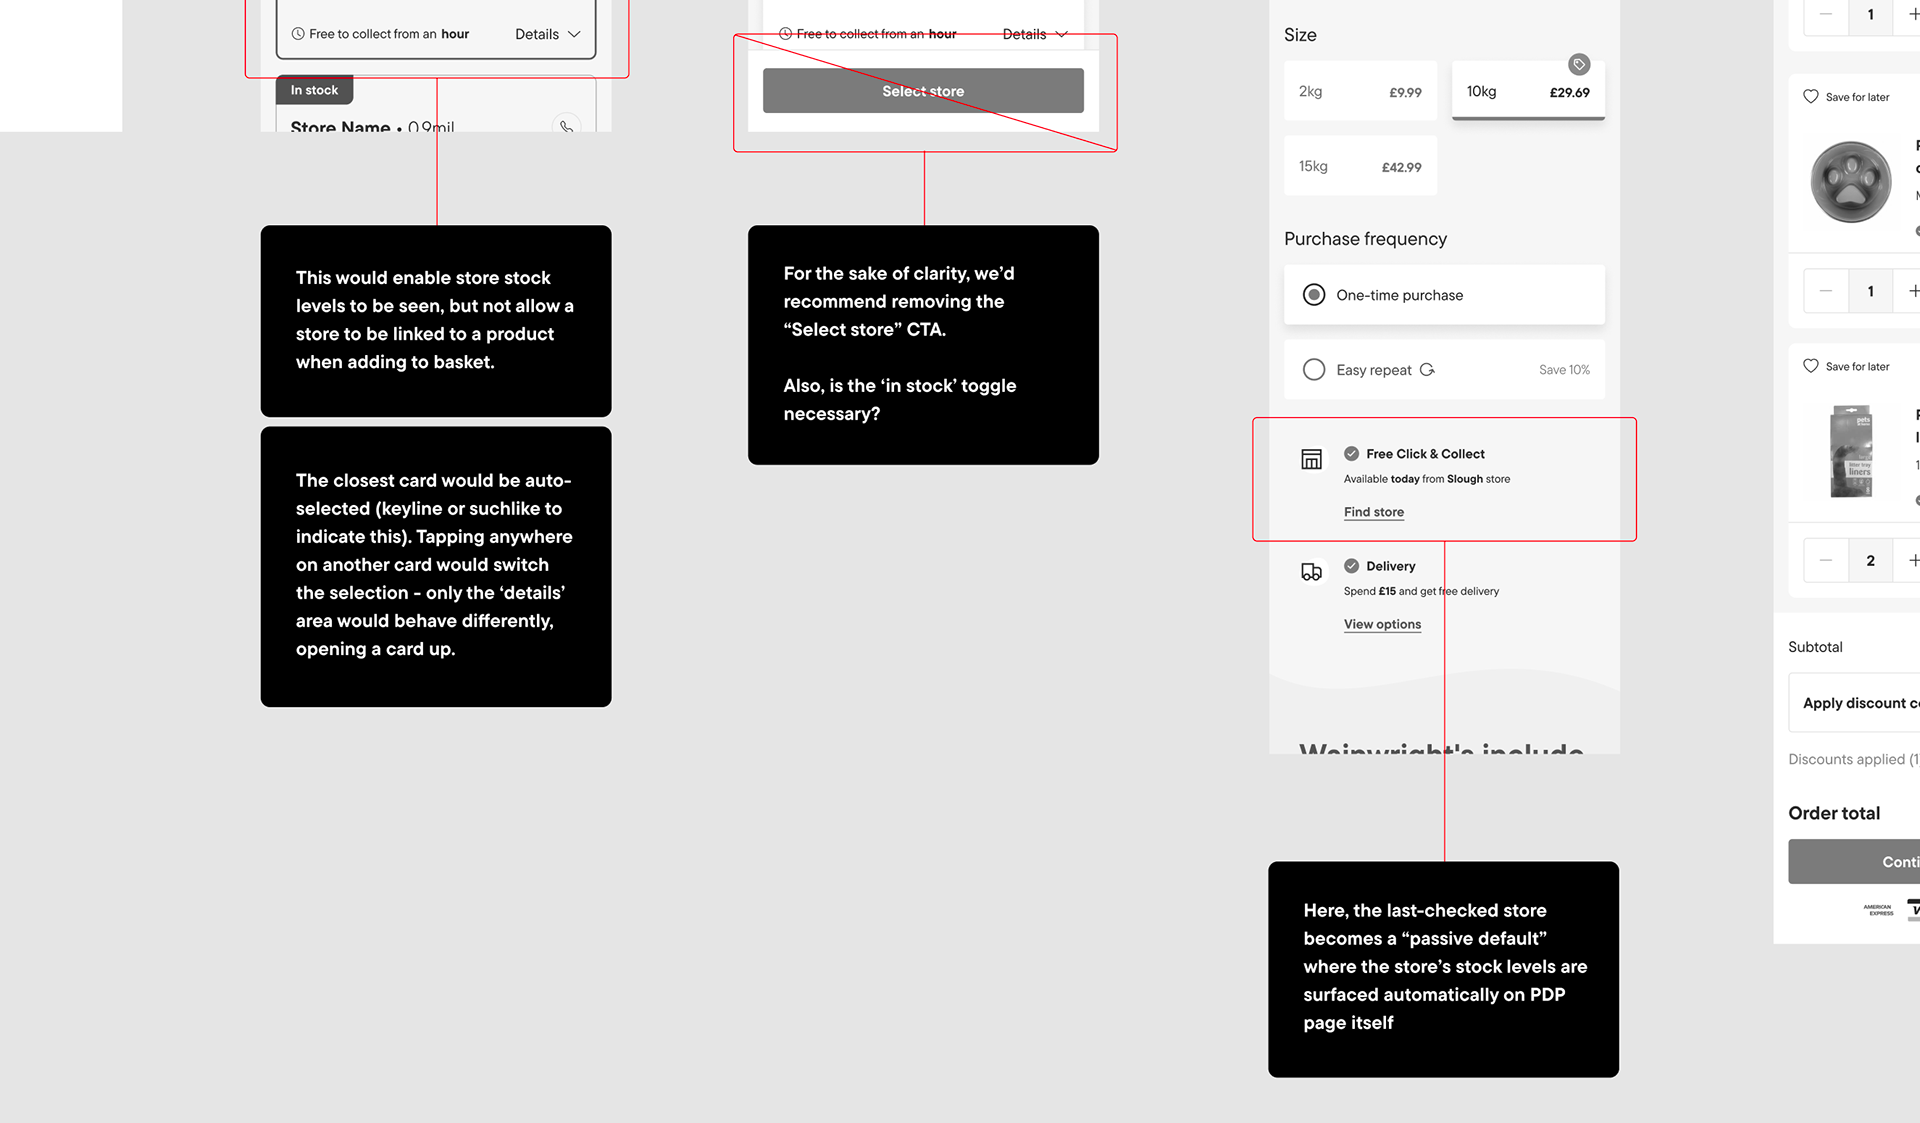
Task: Click the repeat arrow icon beside Easy repeat
Action: click(x=1427, y=370)
